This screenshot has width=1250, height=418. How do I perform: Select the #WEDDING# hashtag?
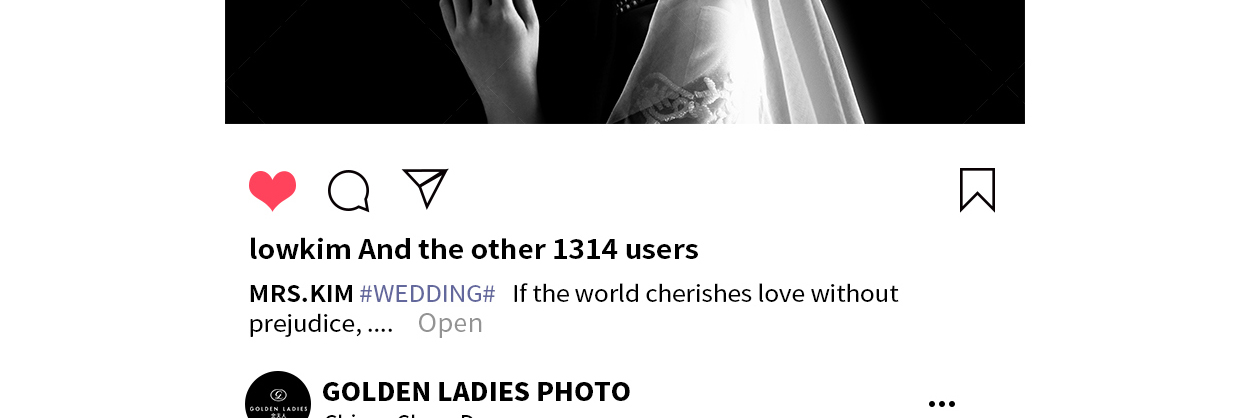pyautogui.click(x=427, y=294)
